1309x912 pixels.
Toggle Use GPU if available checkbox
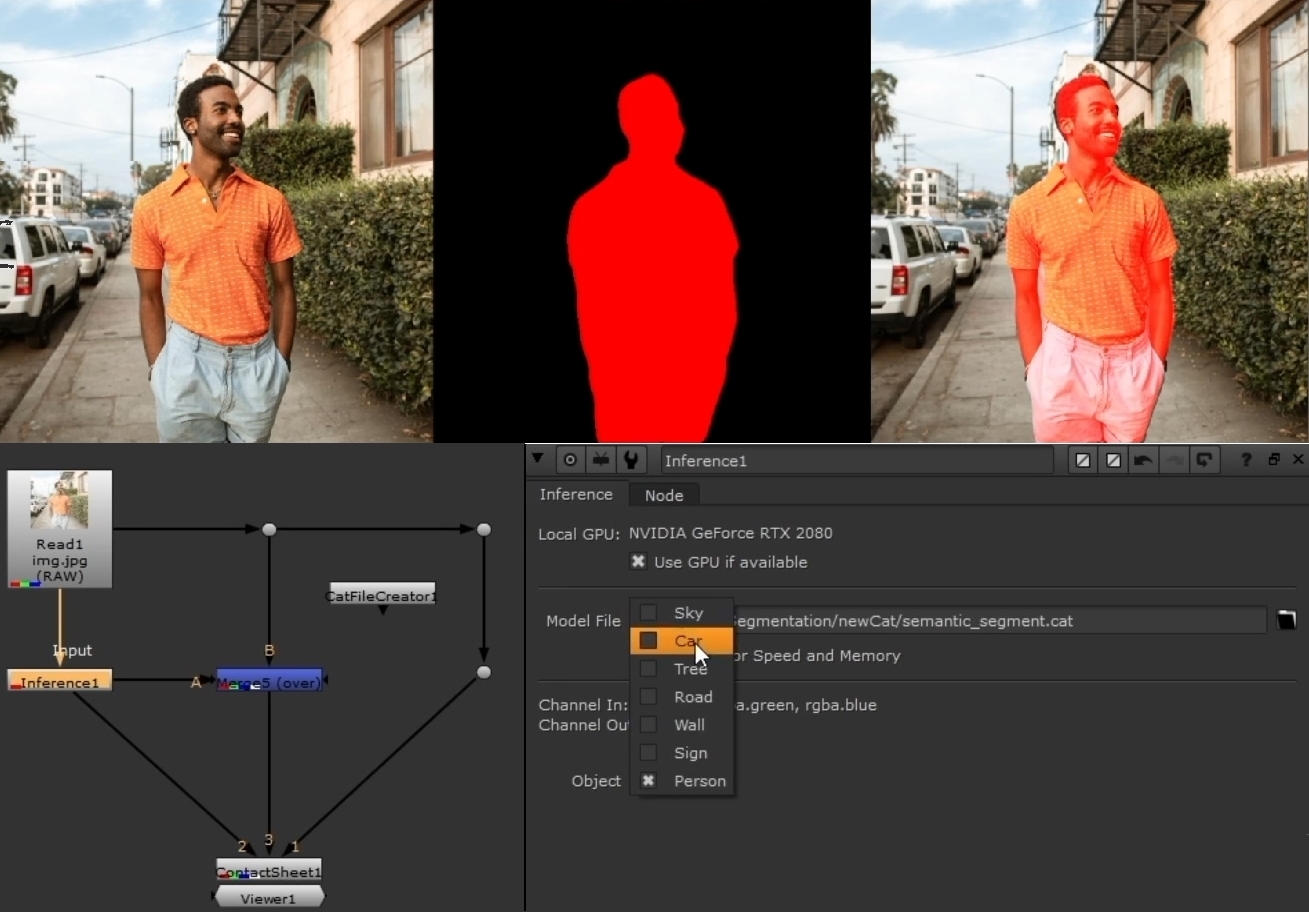tap(638, 562)
